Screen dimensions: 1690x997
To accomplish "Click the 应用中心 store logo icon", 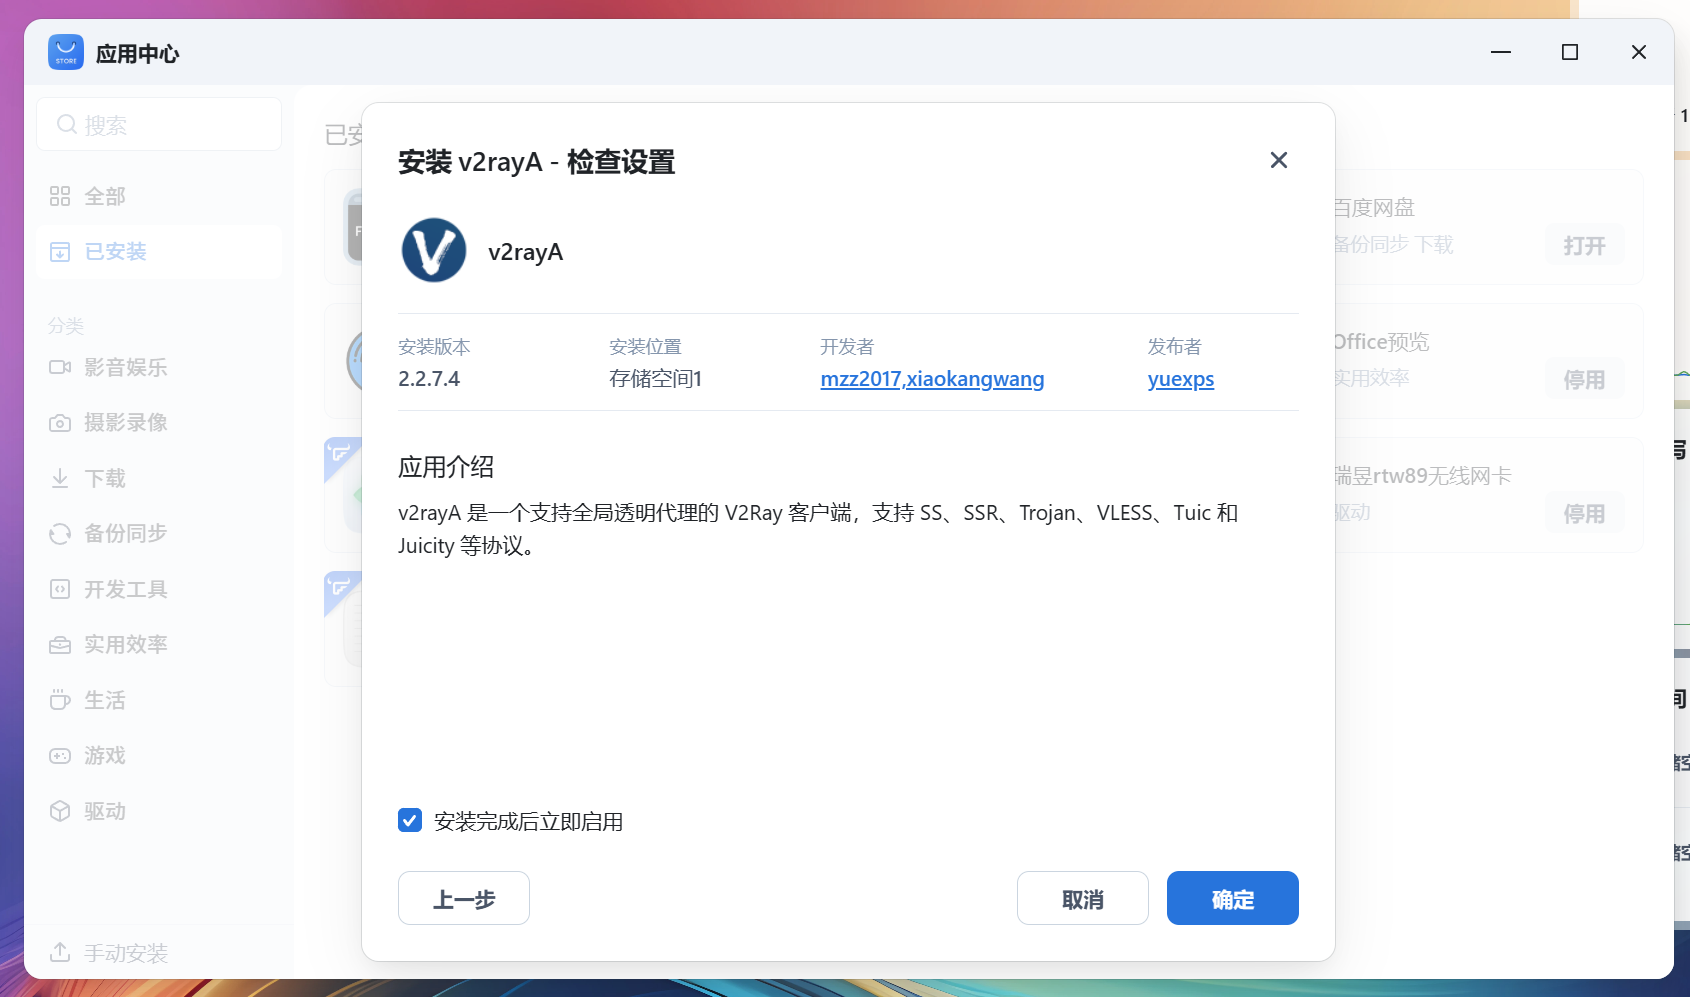I will coord(64,52).
